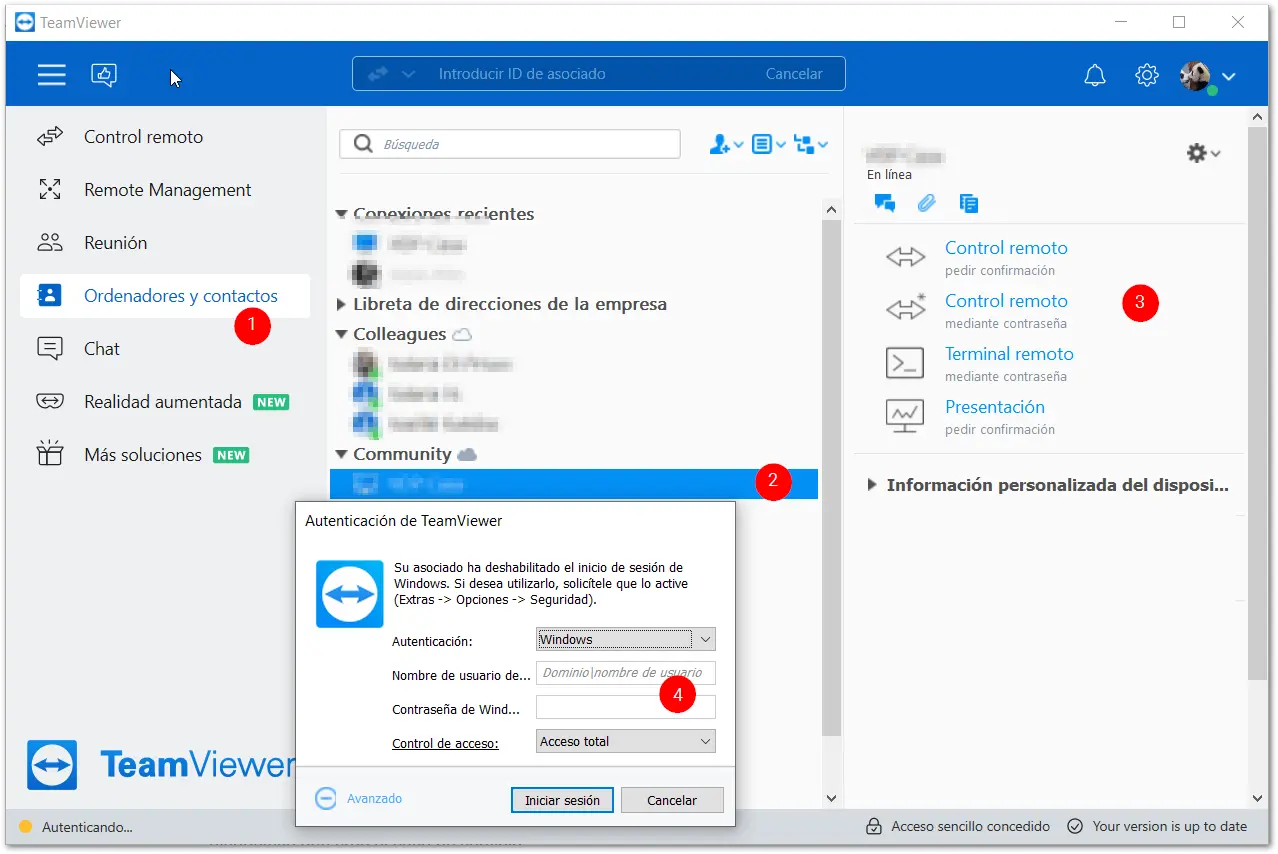
Task: Click the Nombre de usuario de Windows field
Action: point(626,673)
